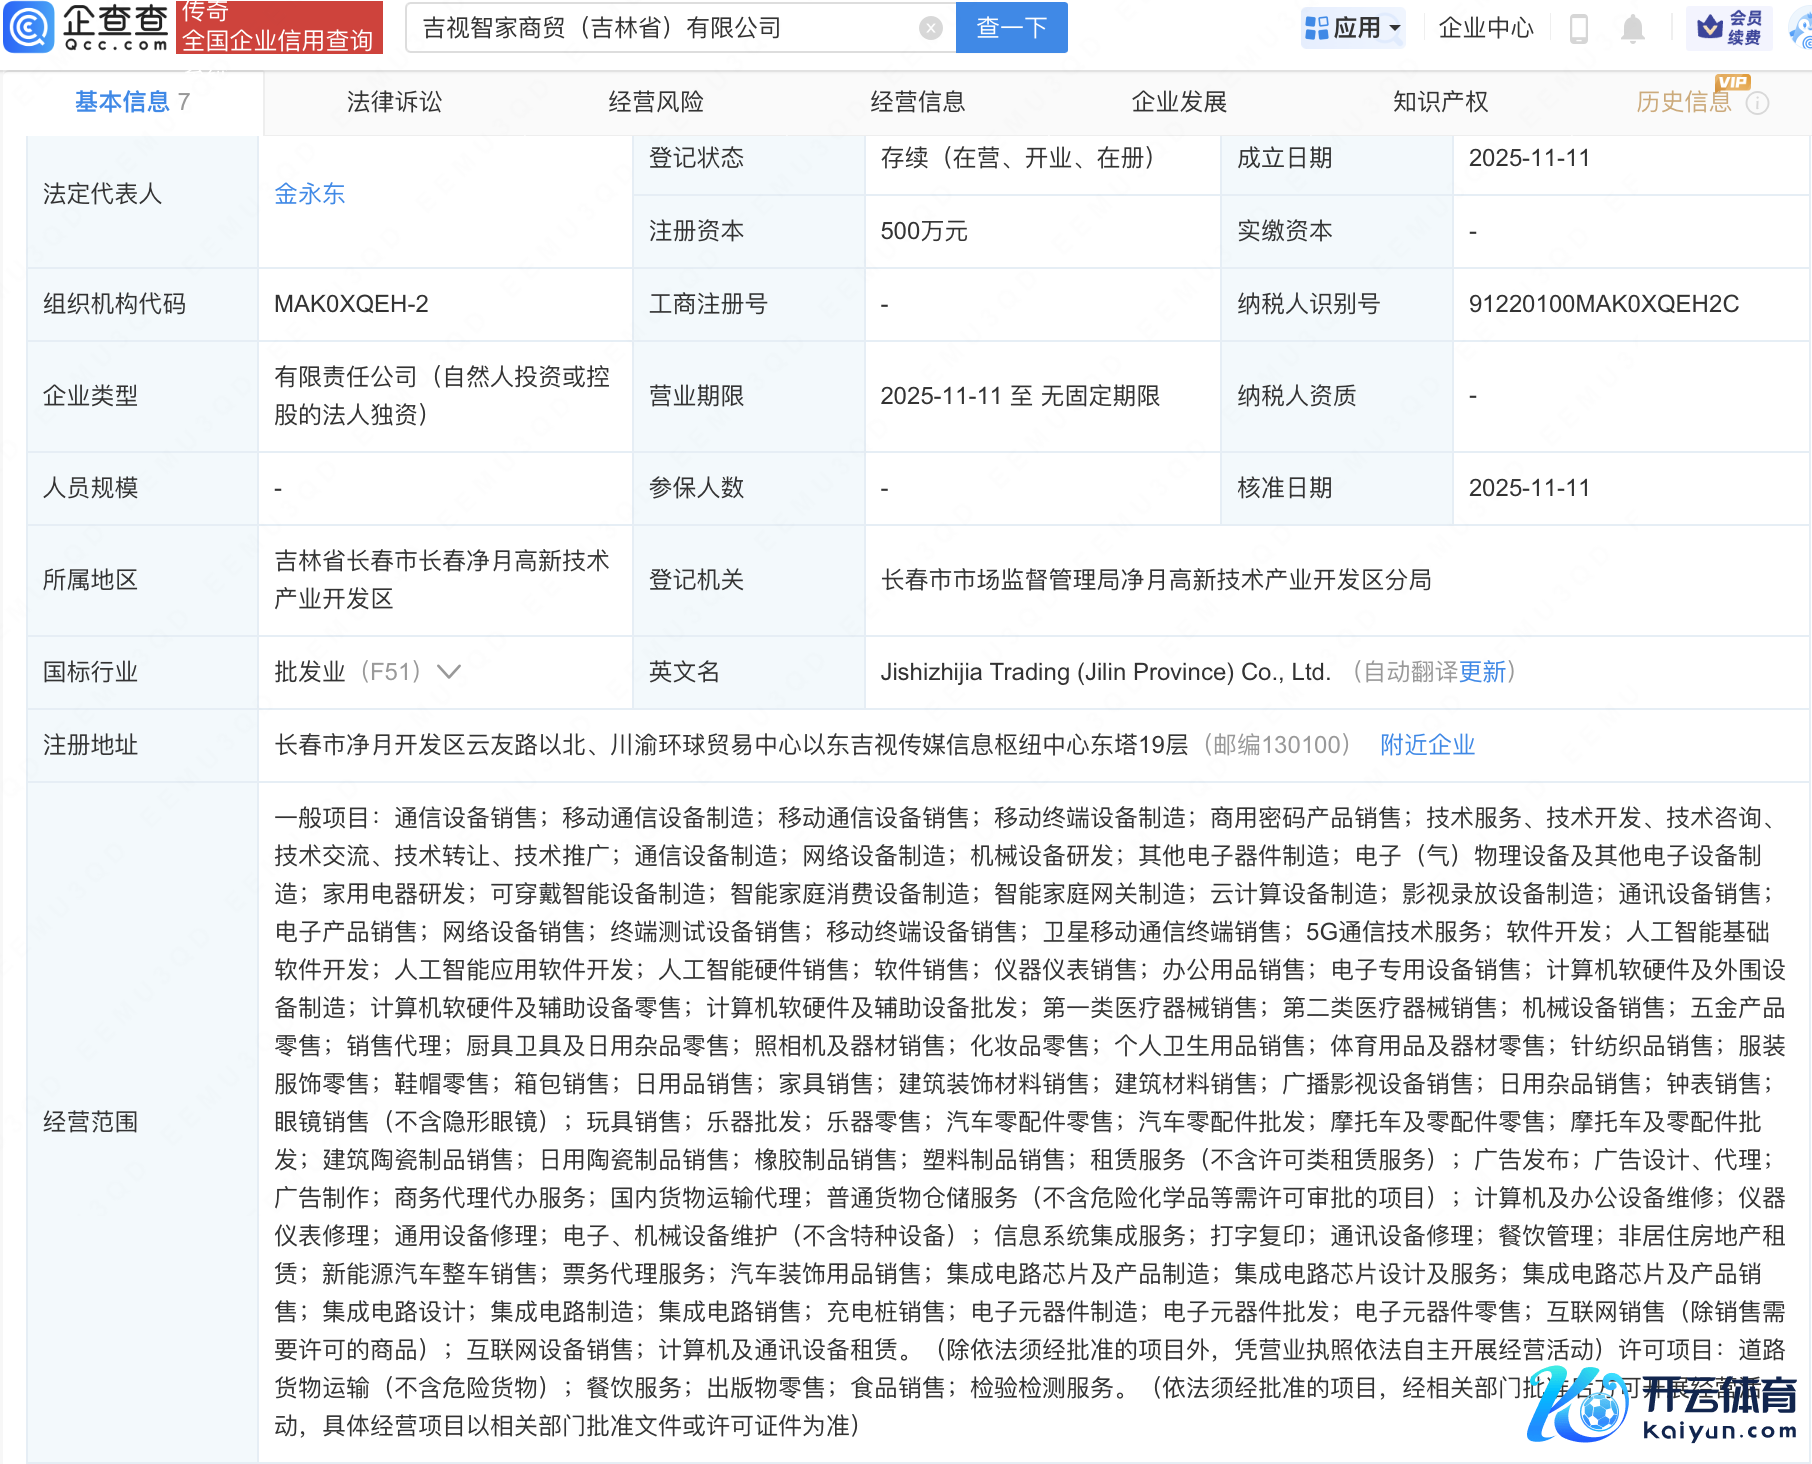The height and width of the screenshot is (1464, 1812).
Task: Open the mobile phone app icon
Action: pyautogui.click(x=1579, y=28)
